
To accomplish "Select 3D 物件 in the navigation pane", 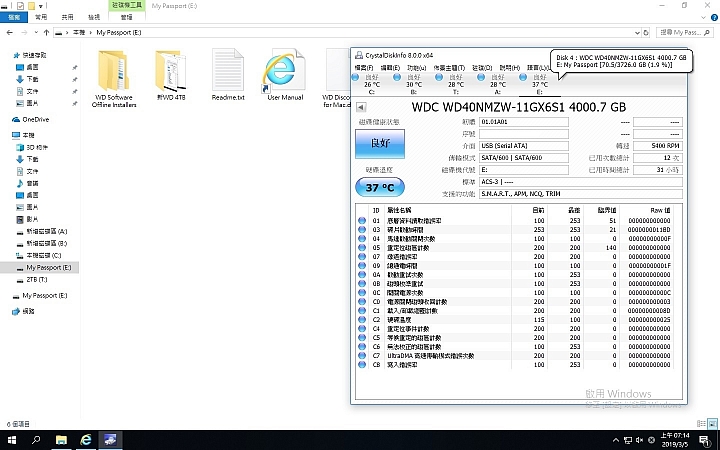I will click(x=37, y=147).
